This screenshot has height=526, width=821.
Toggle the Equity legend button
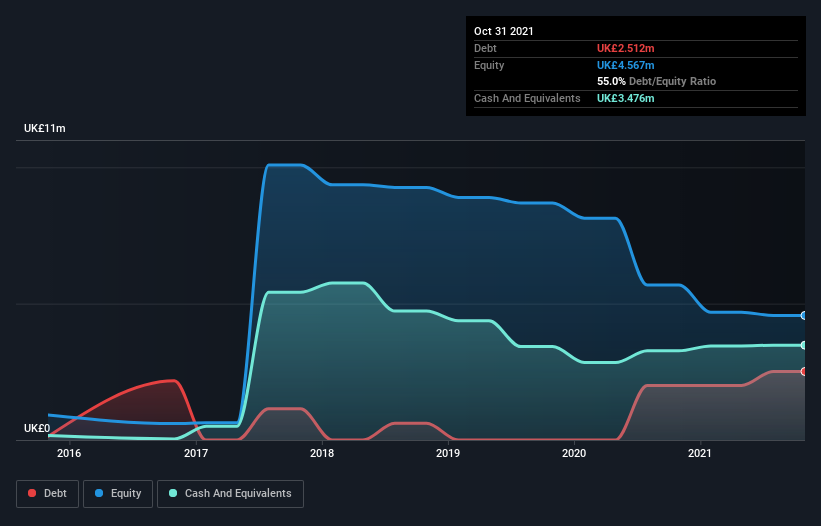click(x=118, y=494)
